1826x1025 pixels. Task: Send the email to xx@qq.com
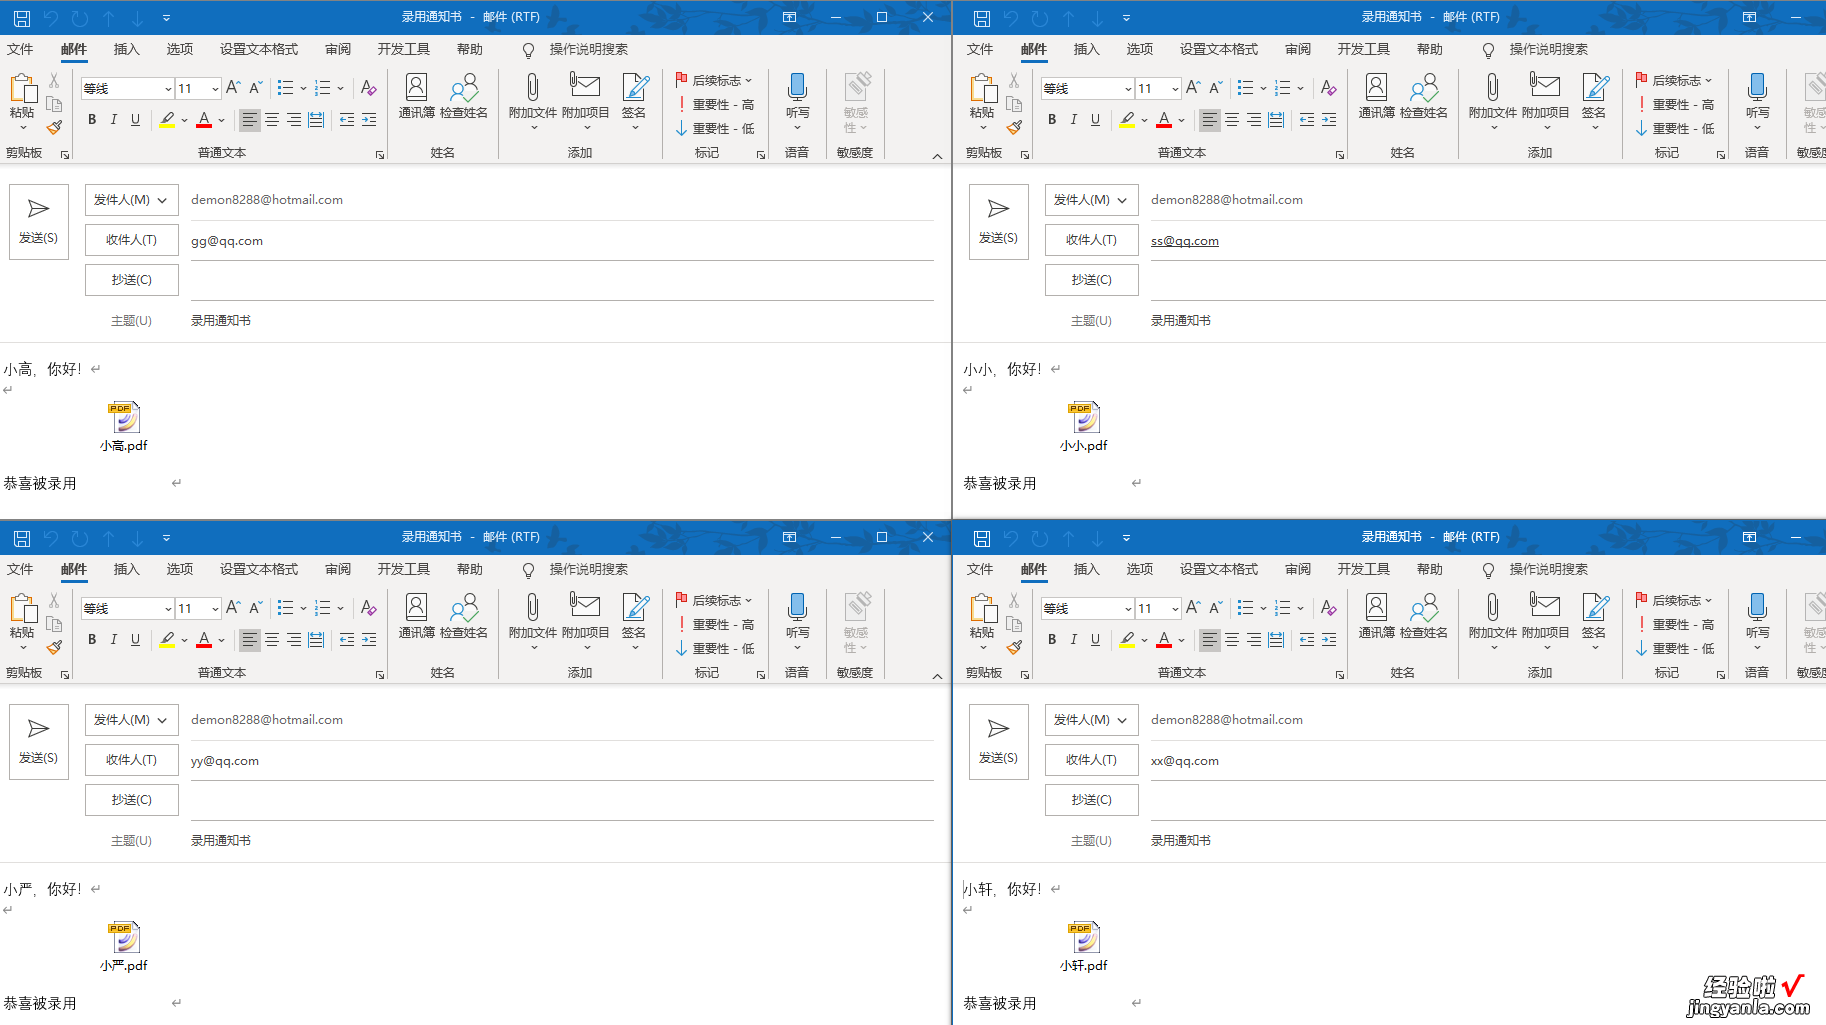pos(999,742)
